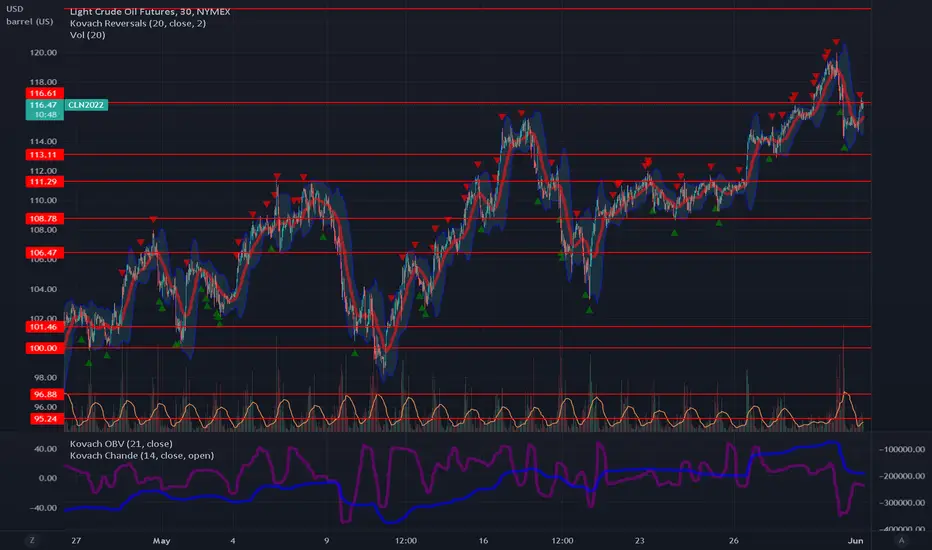Click the 95.24 red price level label
932x550 pixels.
46,419
